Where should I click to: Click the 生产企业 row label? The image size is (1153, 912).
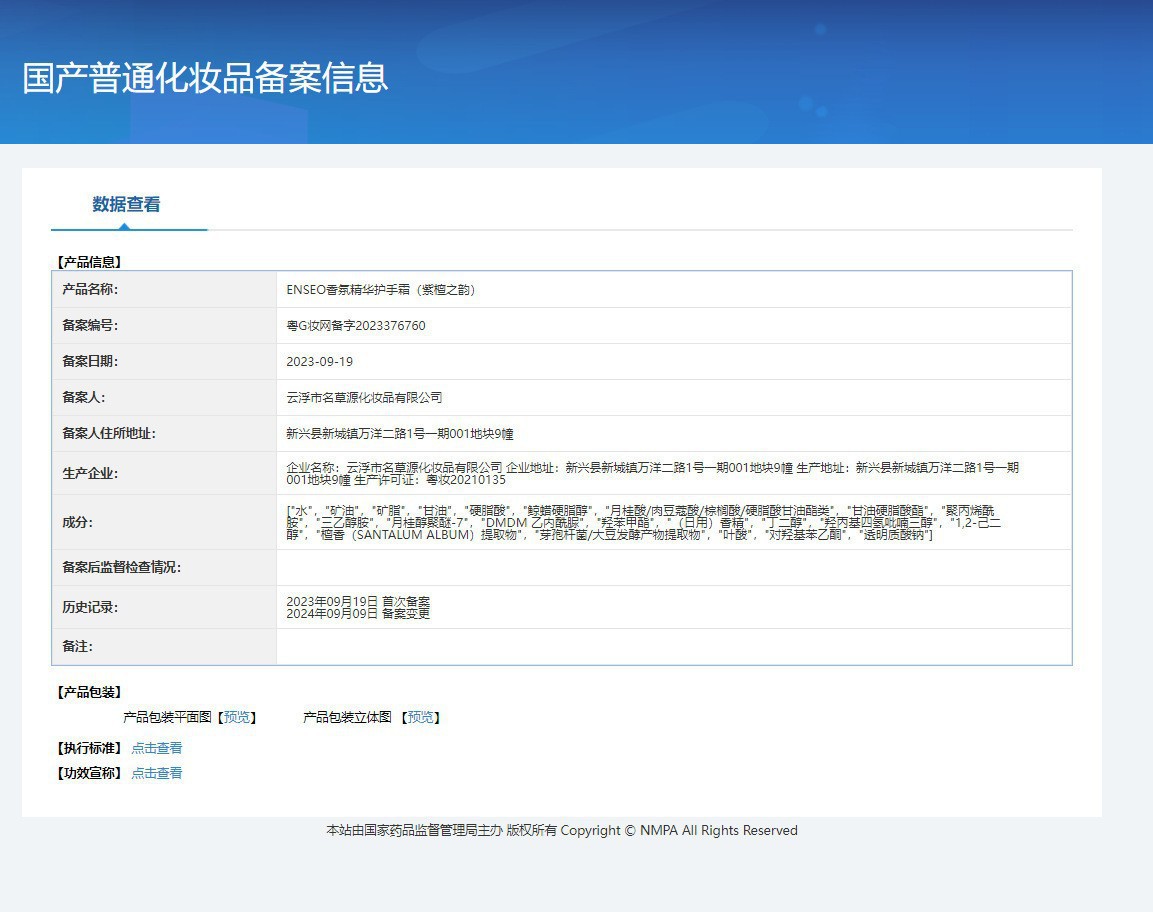click(90, 473)
